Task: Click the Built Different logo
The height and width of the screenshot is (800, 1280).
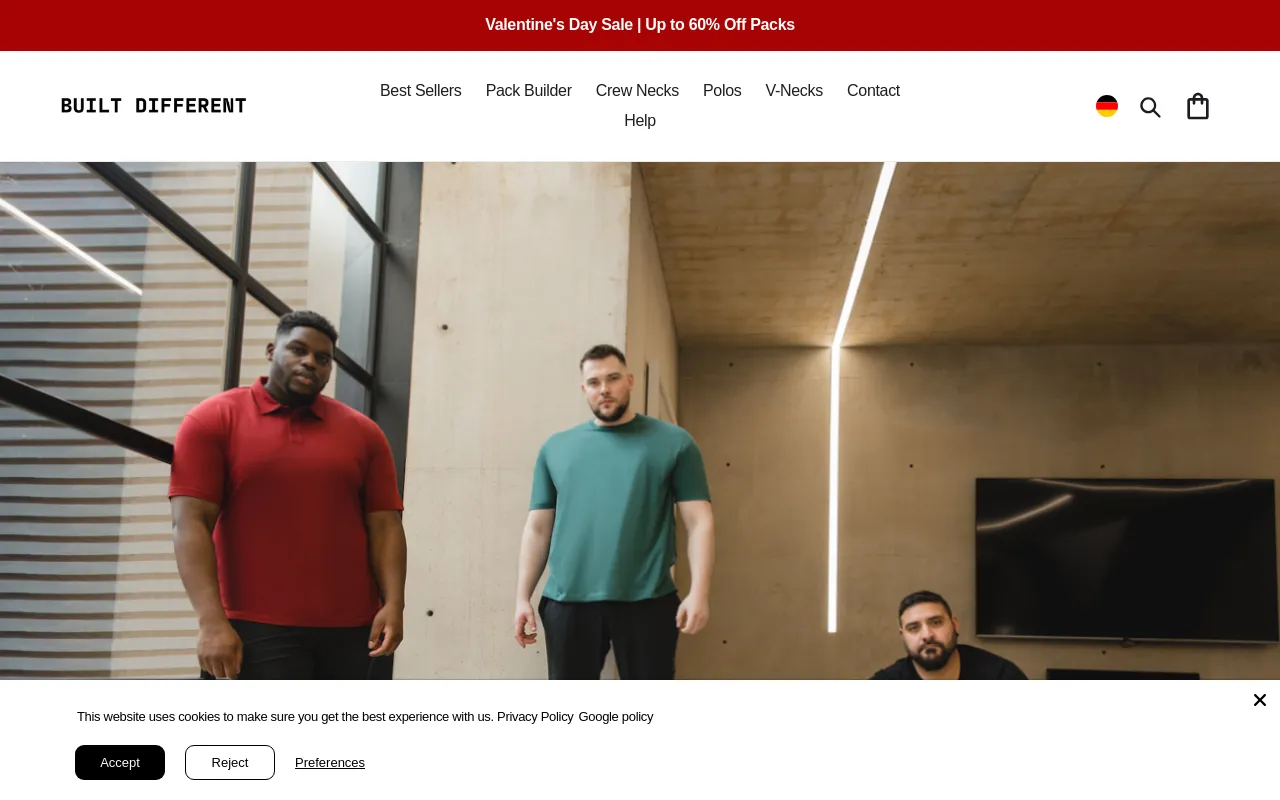Action: [153, 106]
